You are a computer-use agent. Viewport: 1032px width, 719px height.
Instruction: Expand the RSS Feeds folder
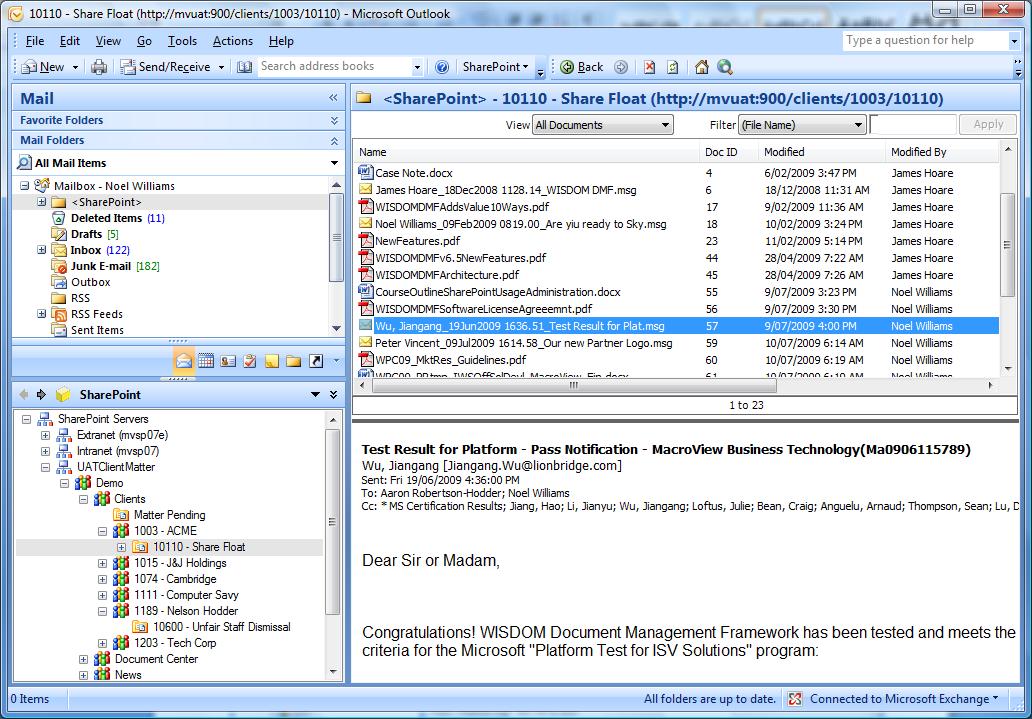click(41, 314)
